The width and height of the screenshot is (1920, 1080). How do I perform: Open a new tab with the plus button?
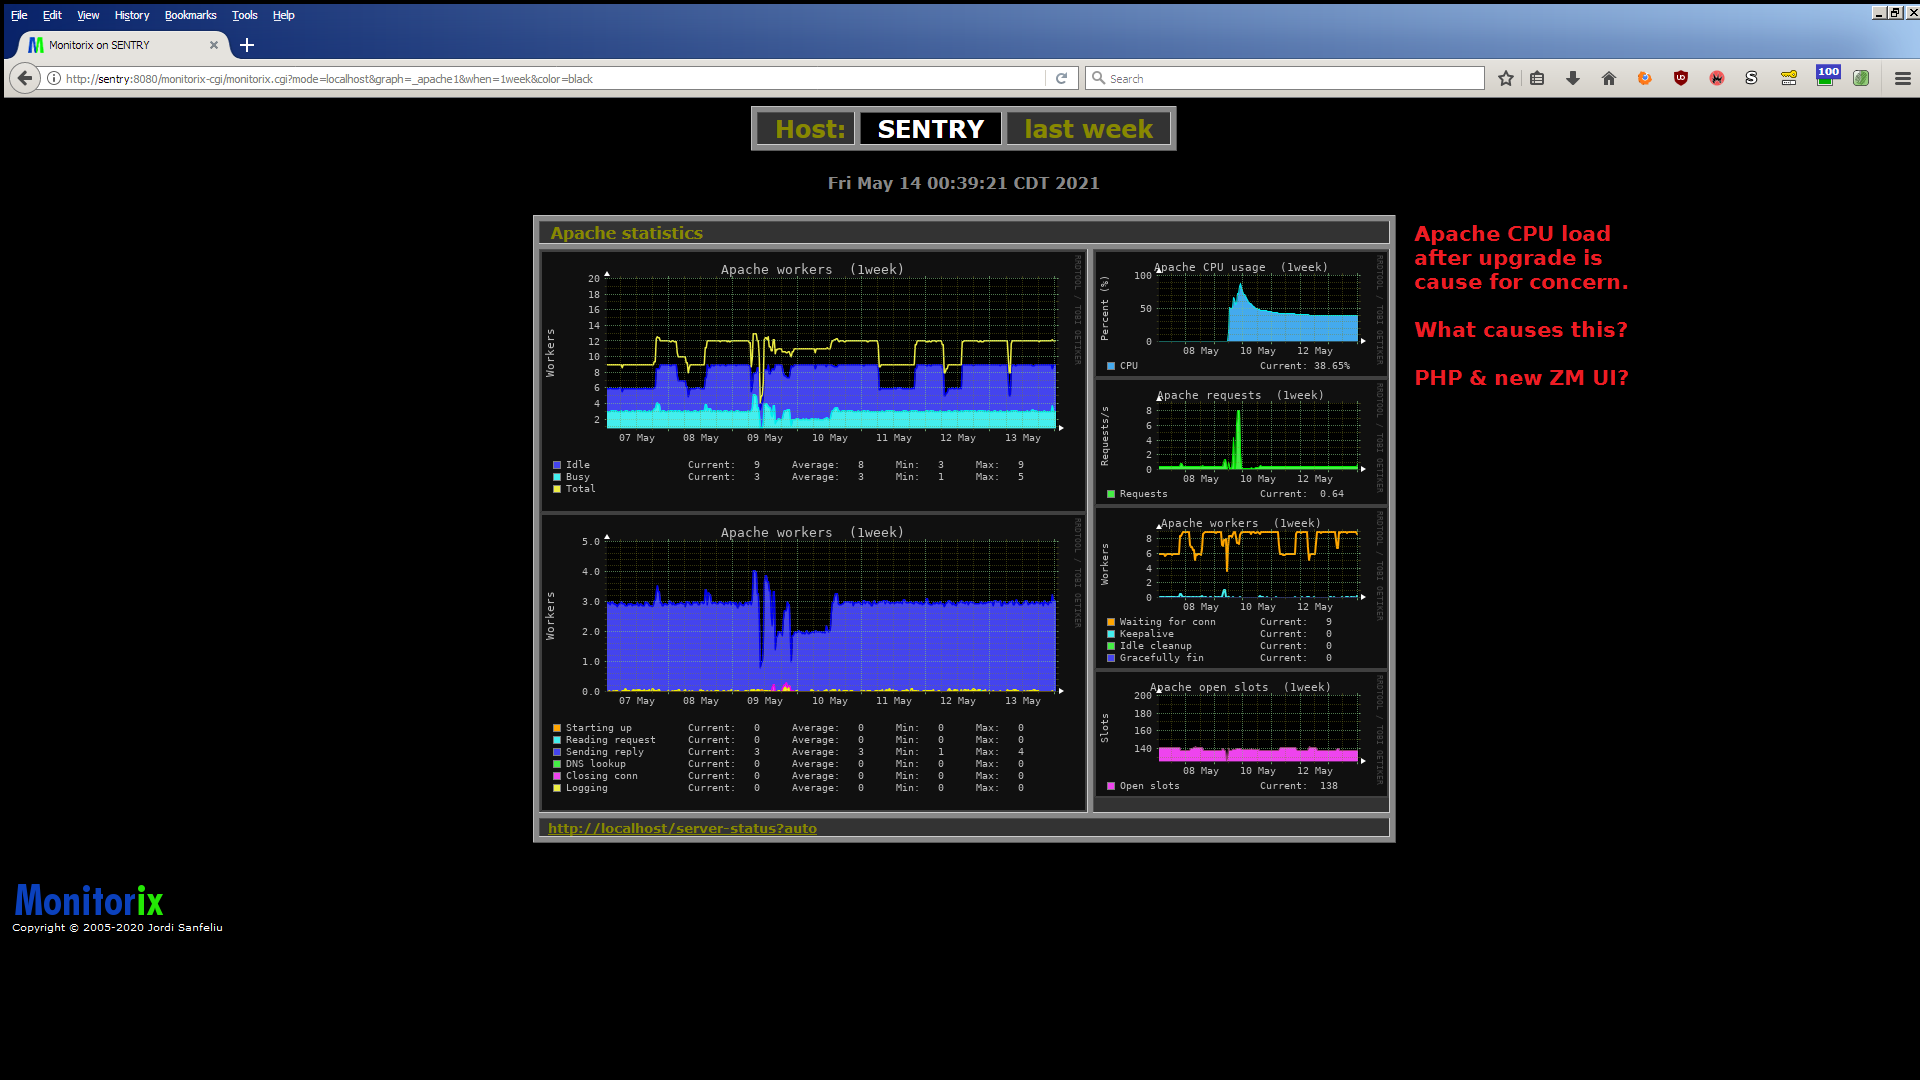pos(247,45)
